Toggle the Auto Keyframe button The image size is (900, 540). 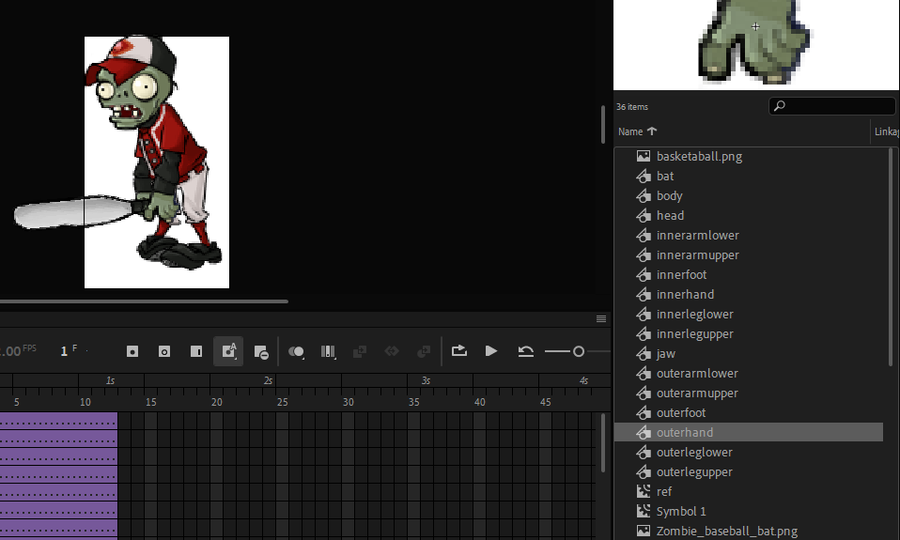228,351
